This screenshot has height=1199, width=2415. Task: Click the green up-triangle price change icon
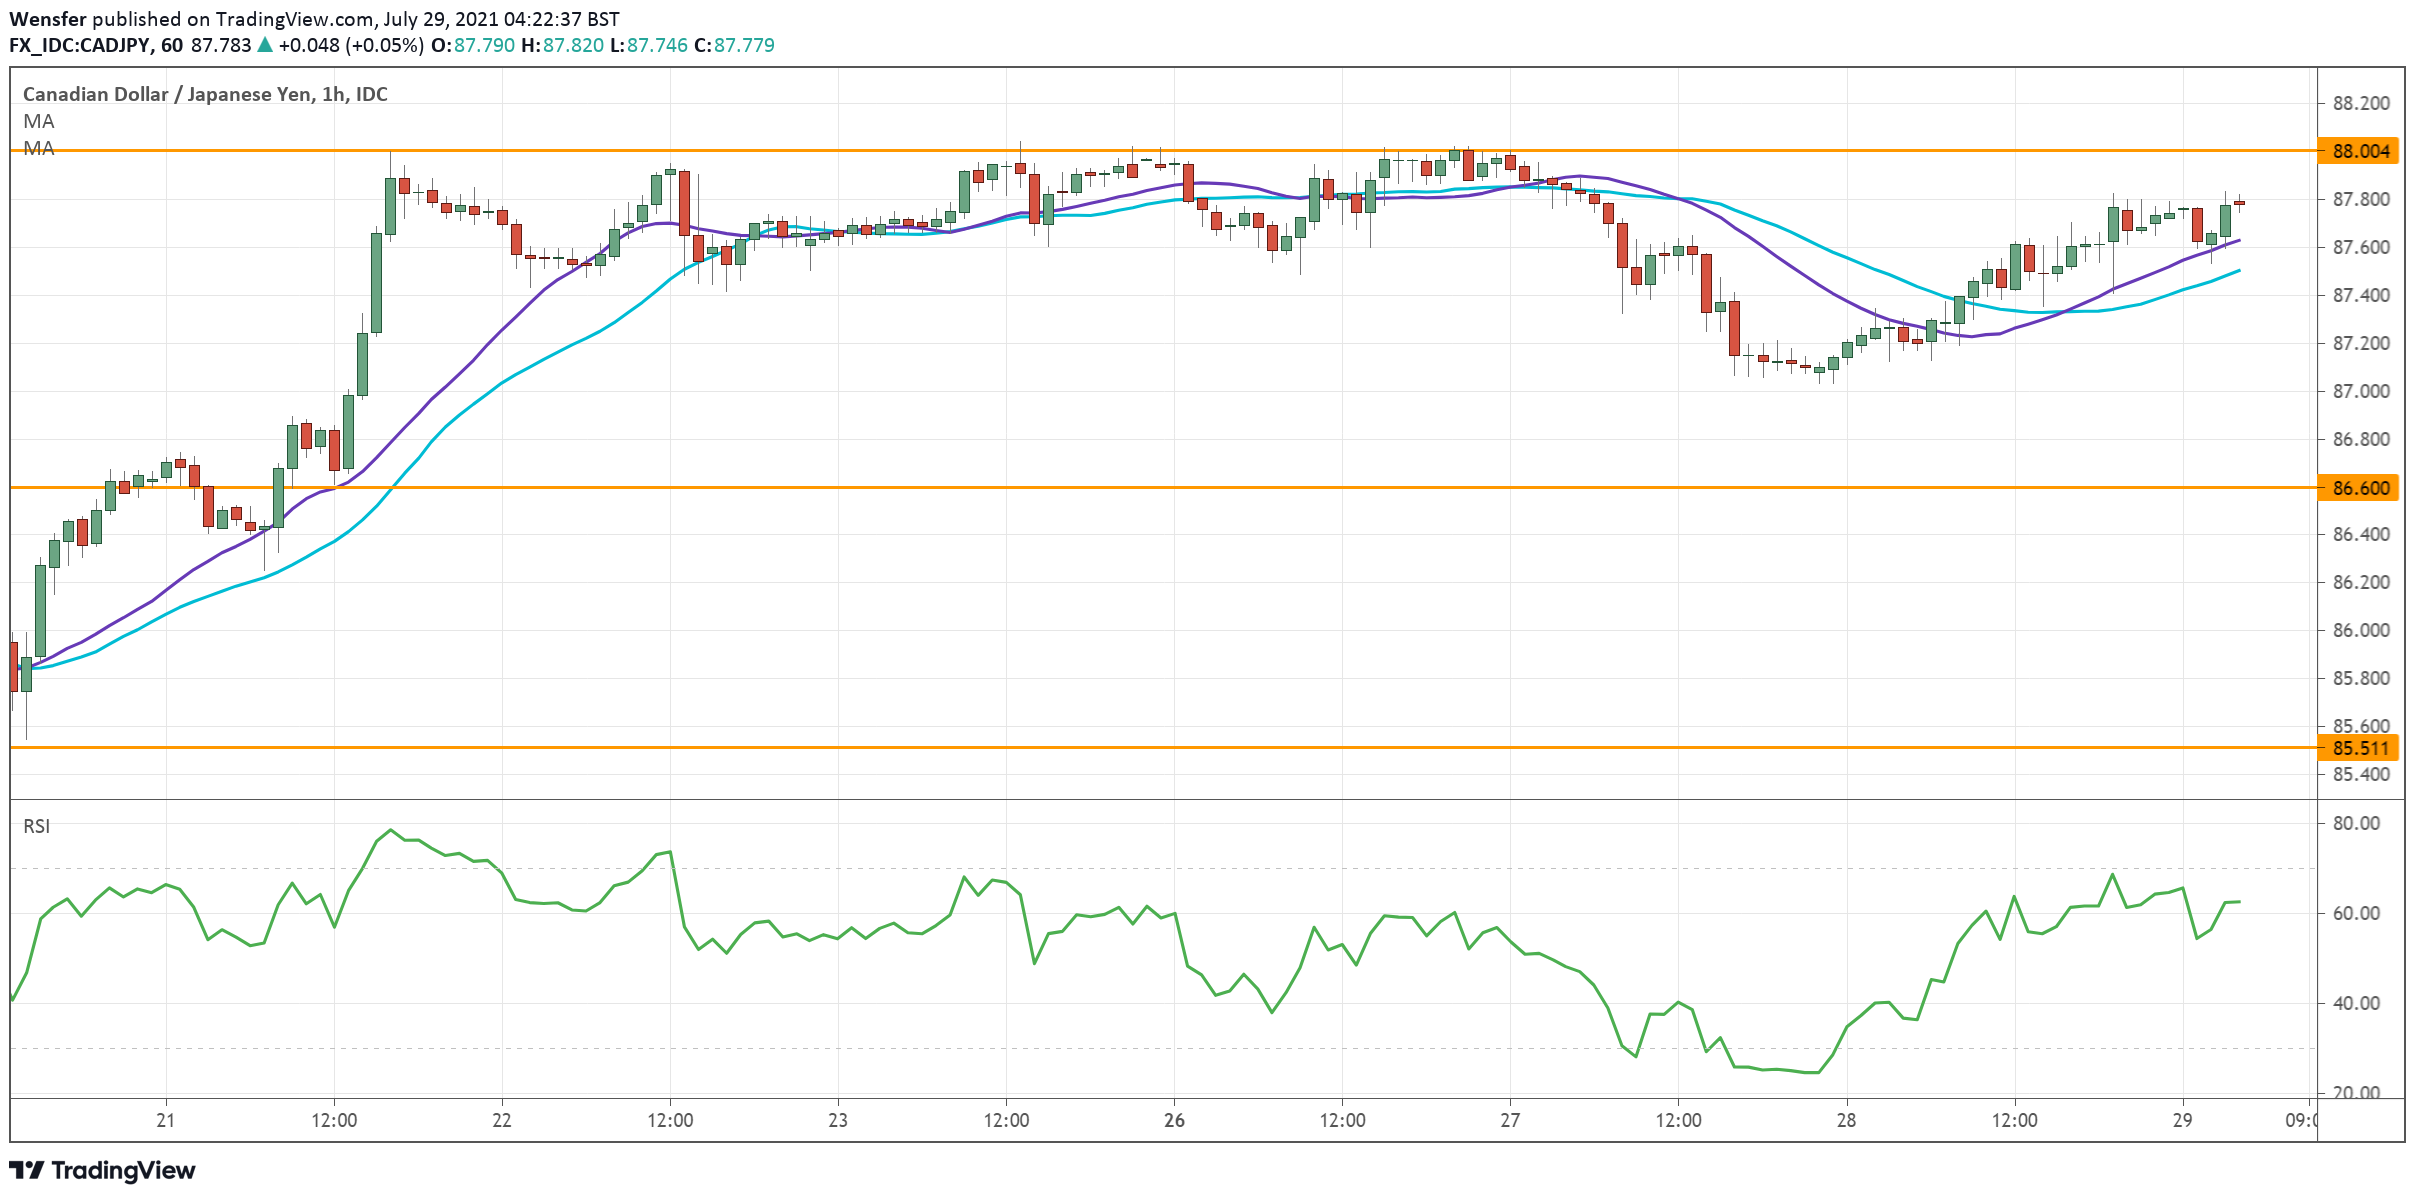(x=265, y=45)
